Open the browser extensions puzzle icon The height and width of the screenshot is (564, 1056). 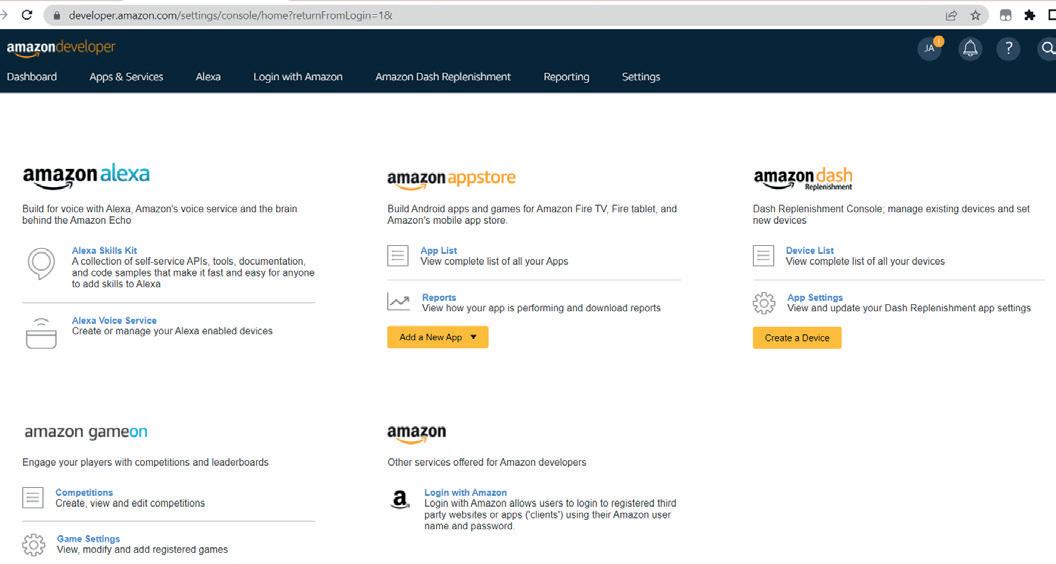(1029, 15)
